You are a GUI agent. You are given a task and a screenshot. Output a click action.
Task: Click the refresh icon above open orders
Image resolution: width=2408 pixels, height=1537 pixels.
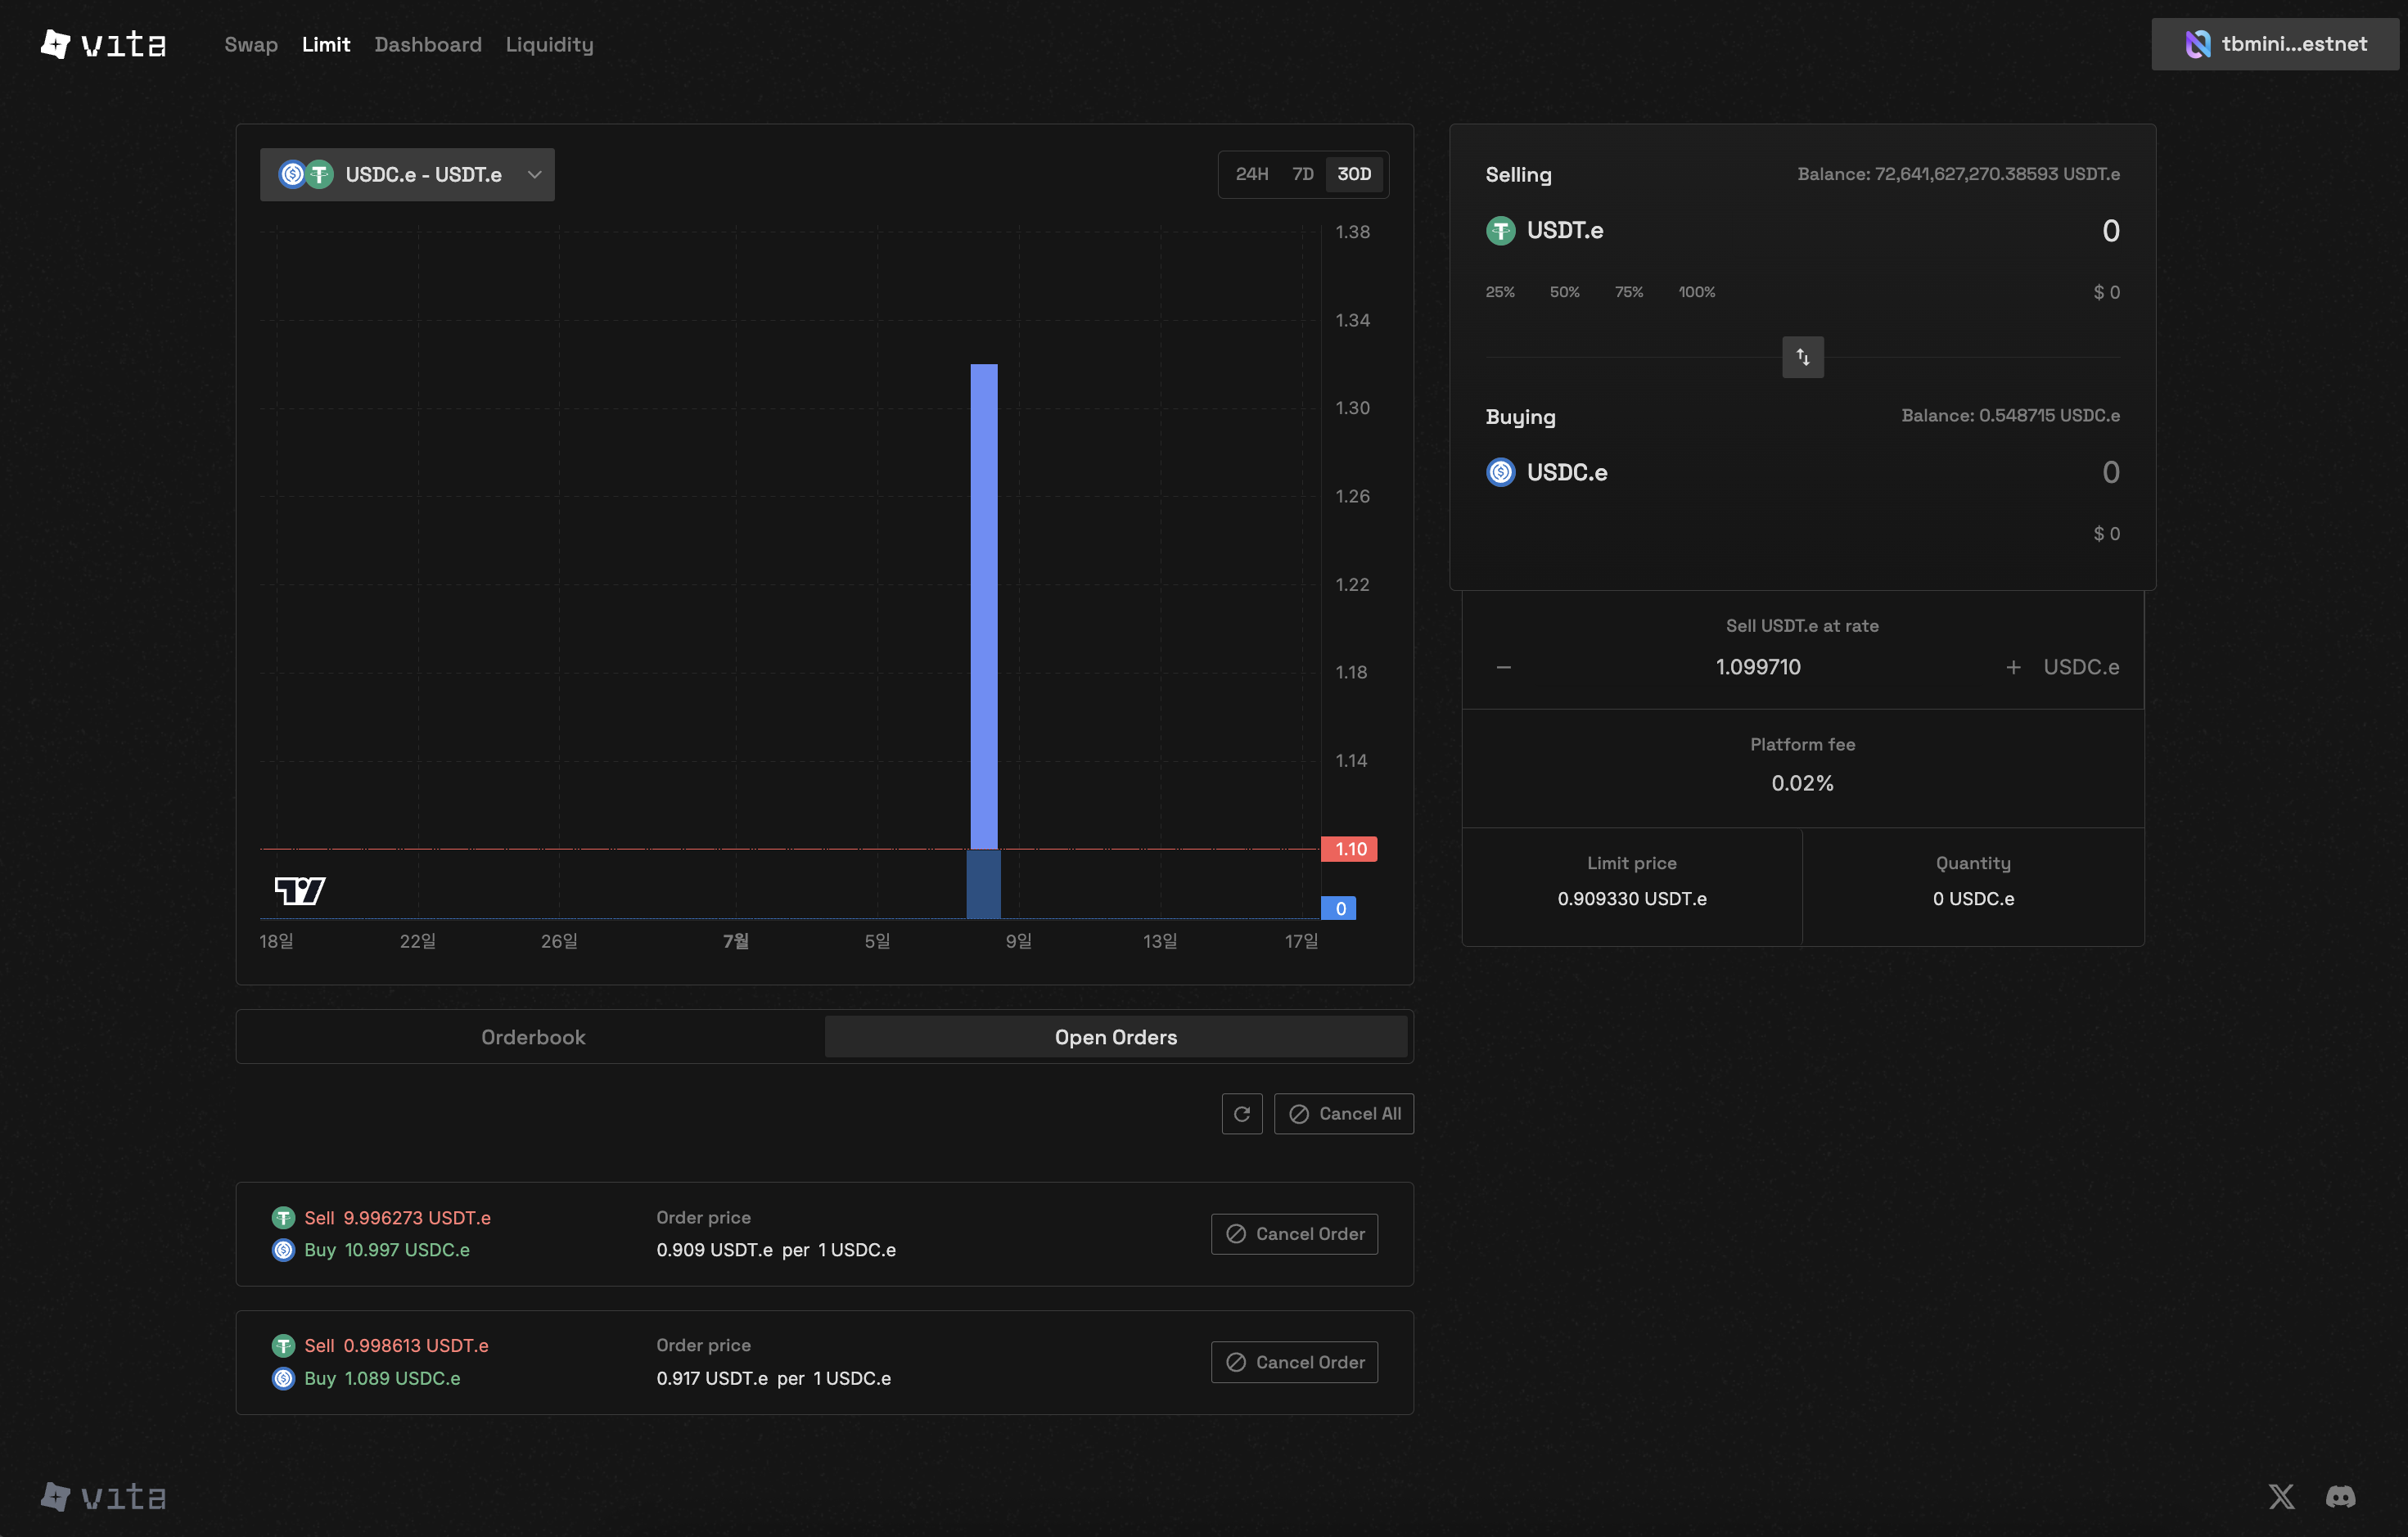coord(1242,1113)
